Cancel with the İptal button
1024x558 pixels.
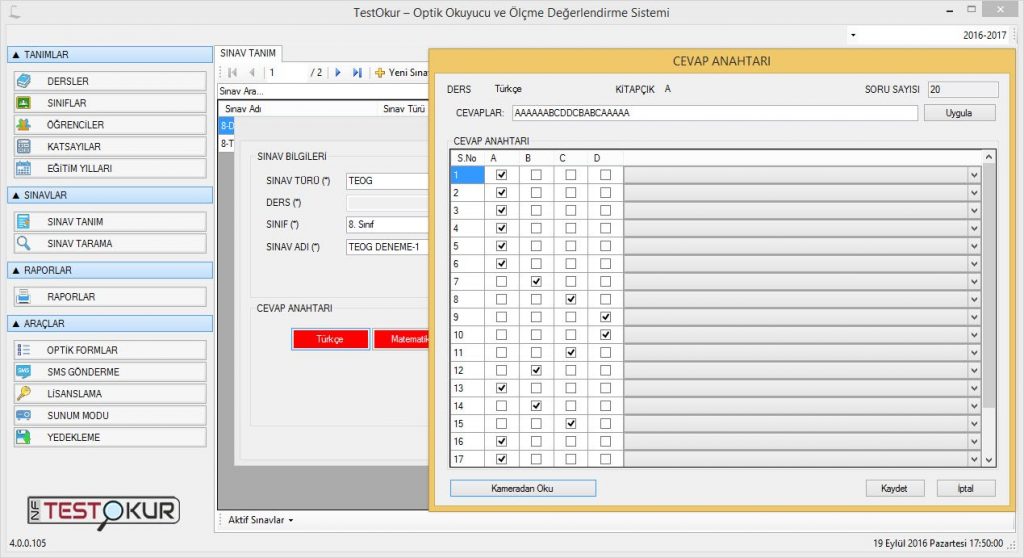pyautogui.click(x=966, y=488)
